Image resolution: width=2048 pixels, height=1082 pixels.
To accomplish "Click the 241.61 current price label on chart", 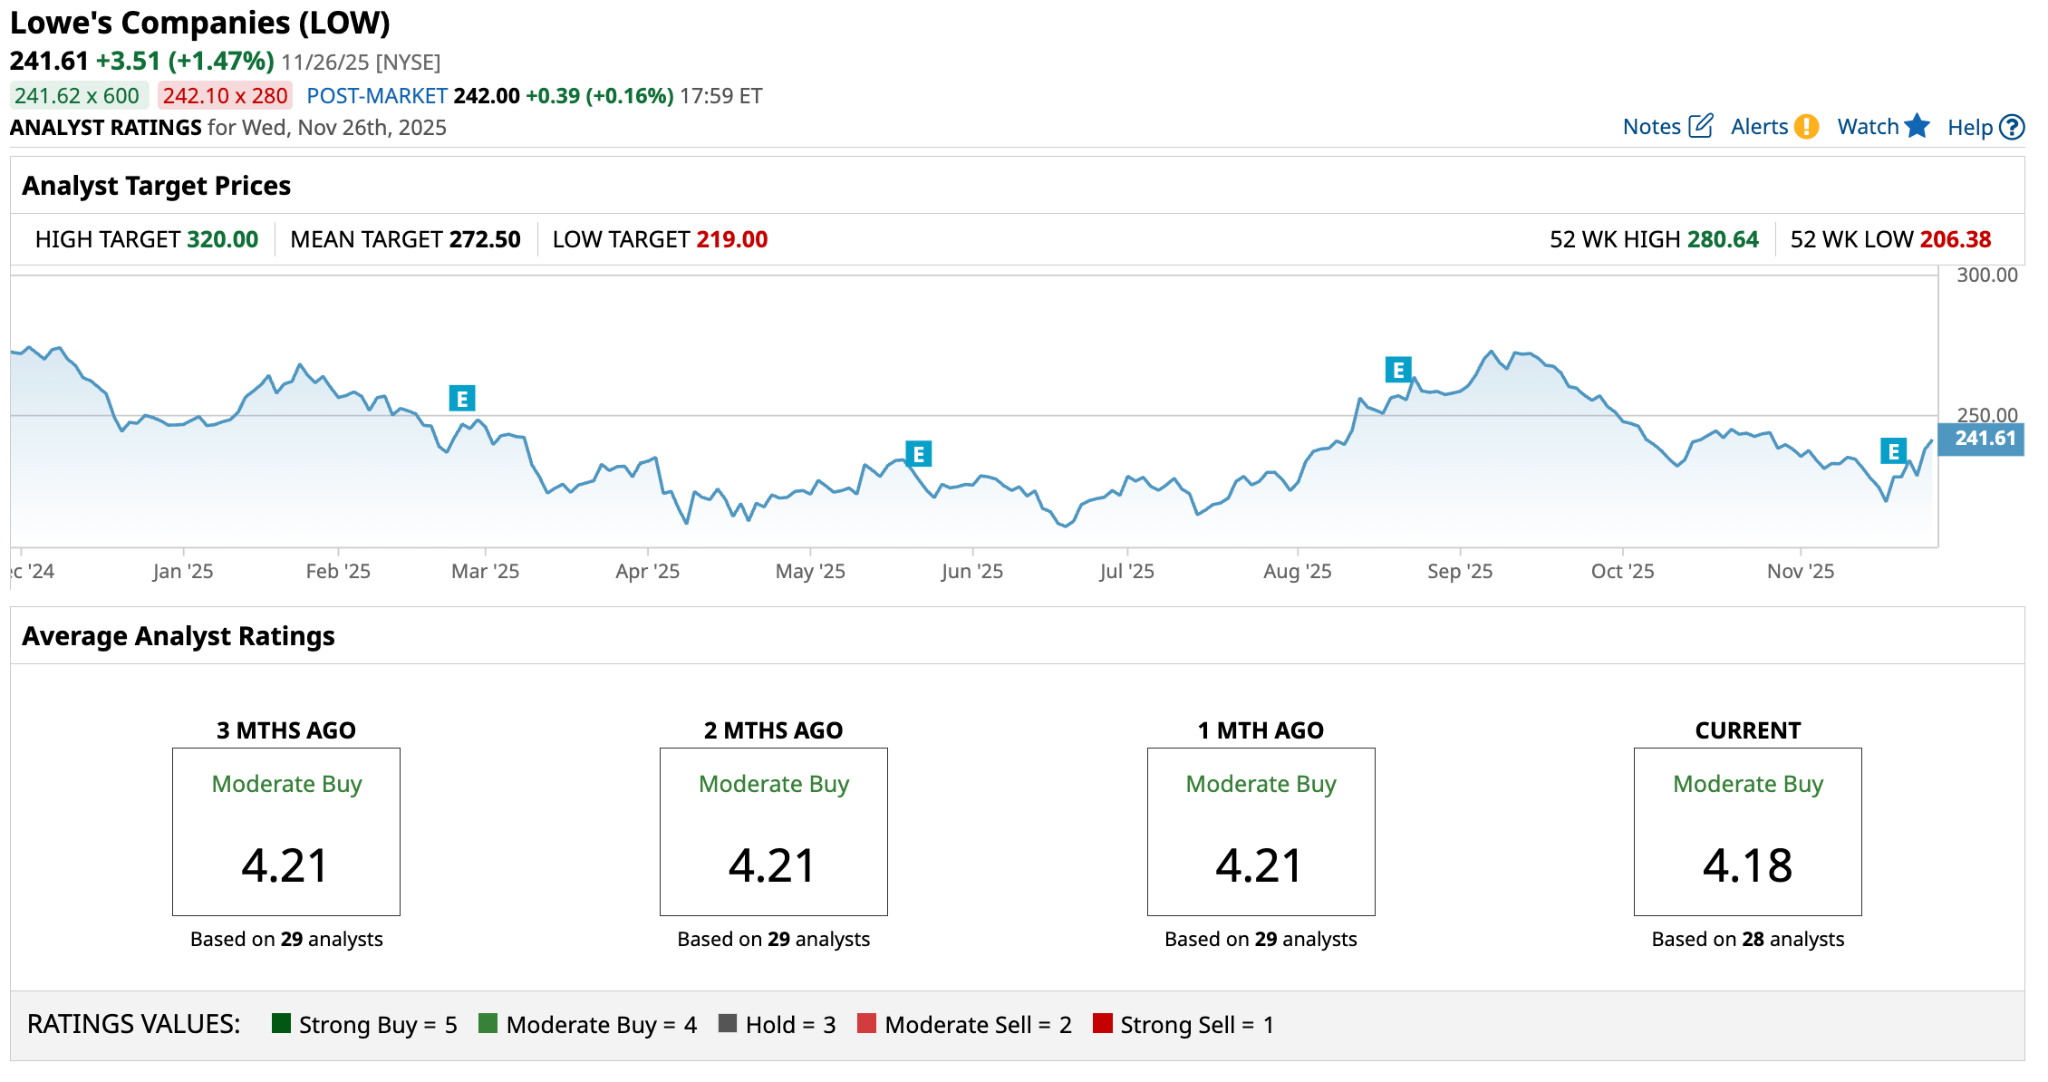I will point(1982,439).
